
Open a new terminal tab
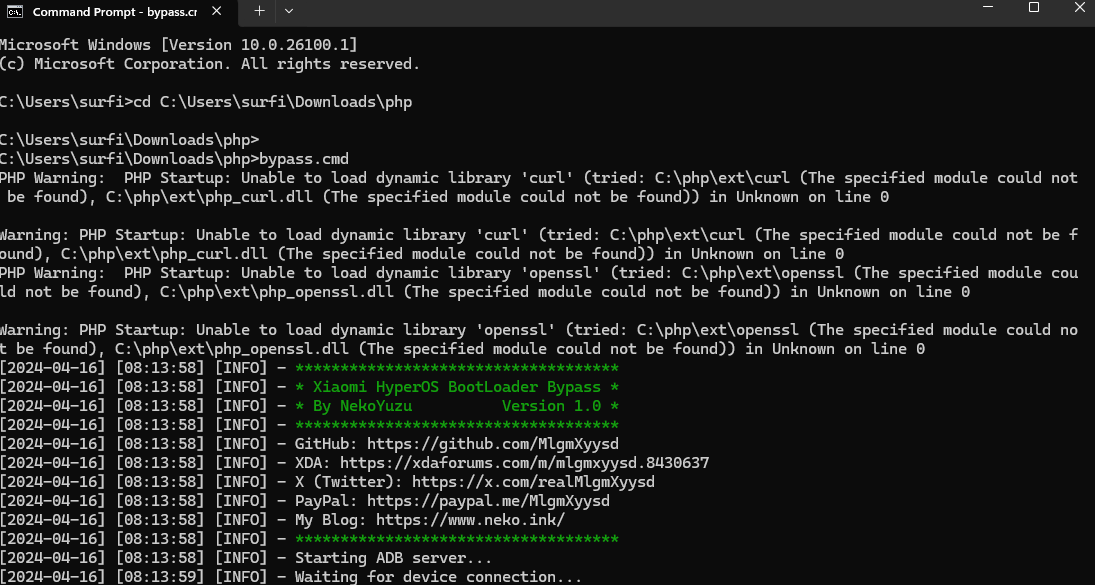click(x=259, y=11)
